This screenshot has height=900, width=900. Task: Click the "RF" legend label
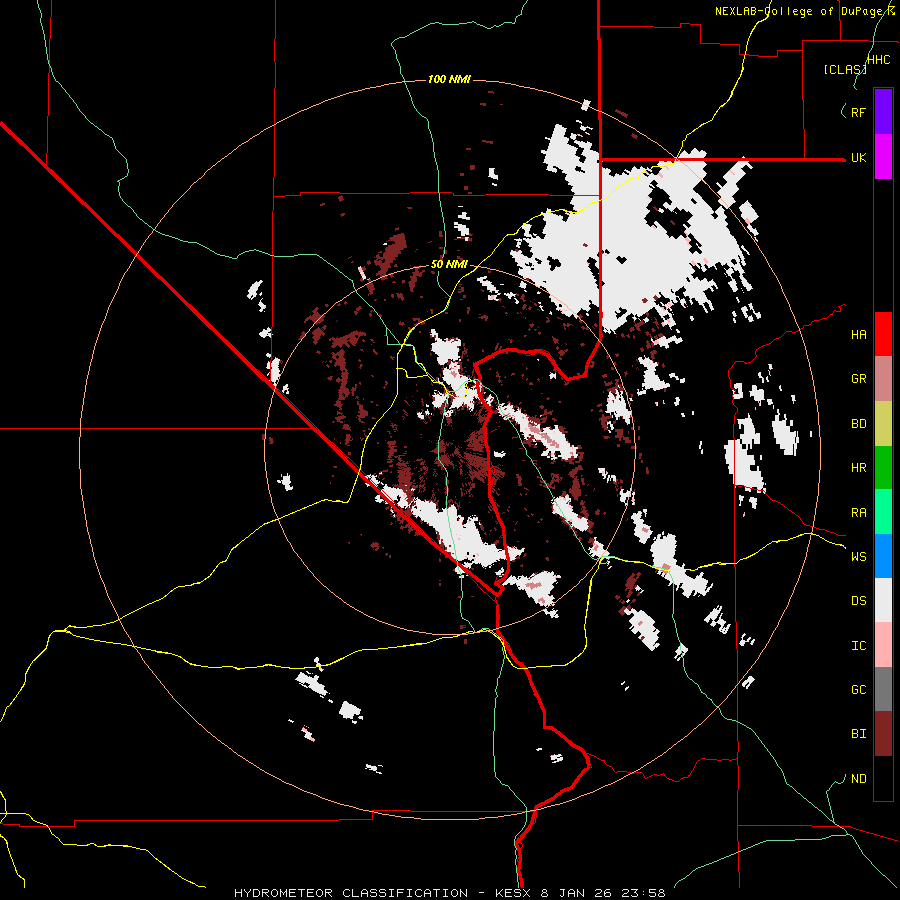point(858,112)
